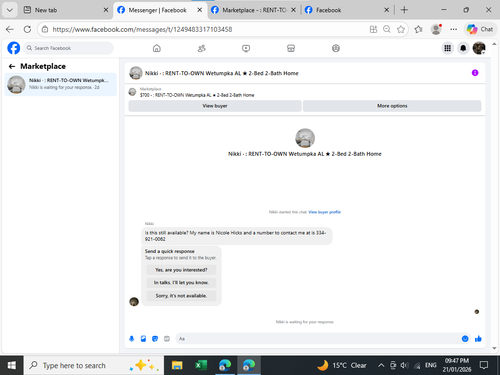Send quick reply 'In talks. I'll let you know.'

point(181,283)
